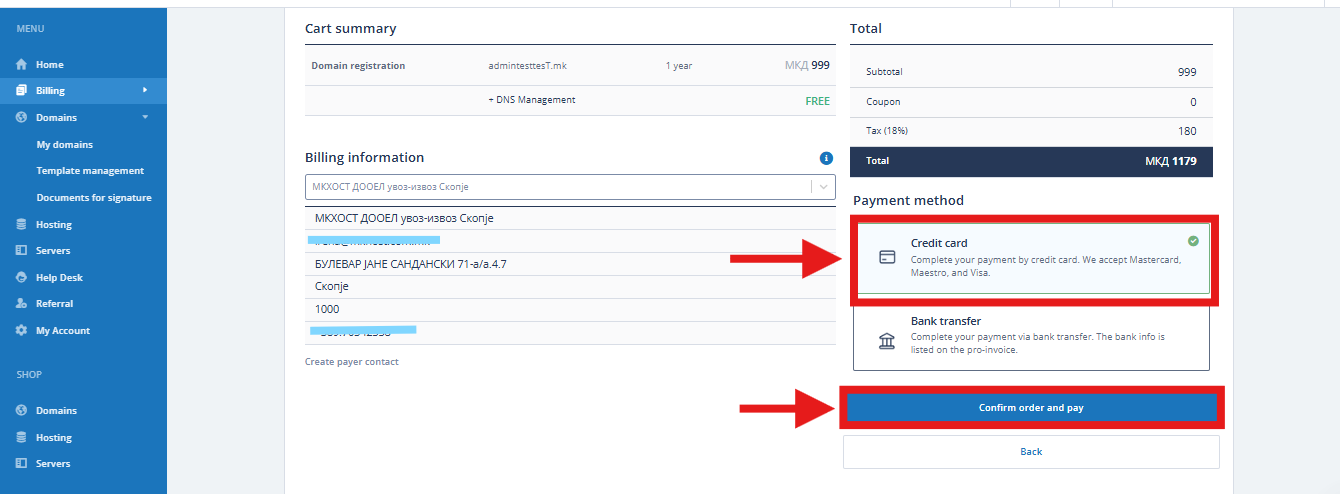Select the Bank transfer payment method
Image resolution: width=1340 pixels, height=494 pixels.
[x=1031, y=337]
